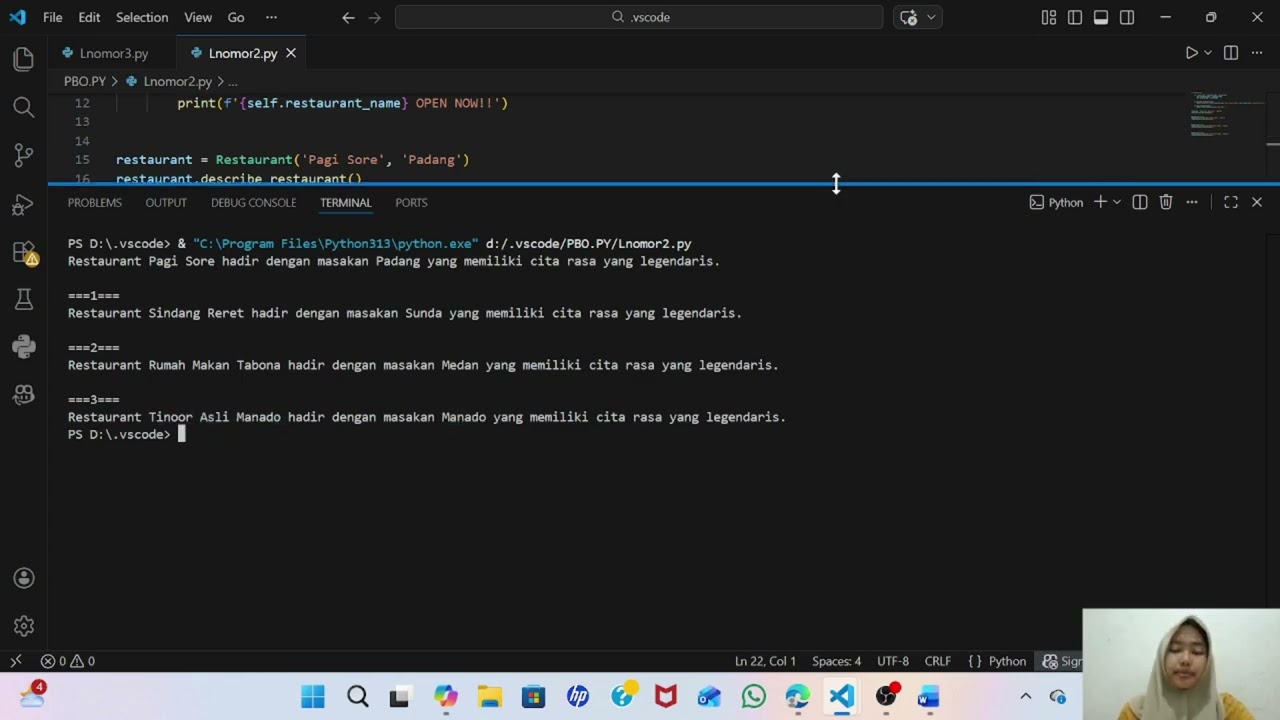
Task: Change line endings via CRLF
Action: click(938, 661)
